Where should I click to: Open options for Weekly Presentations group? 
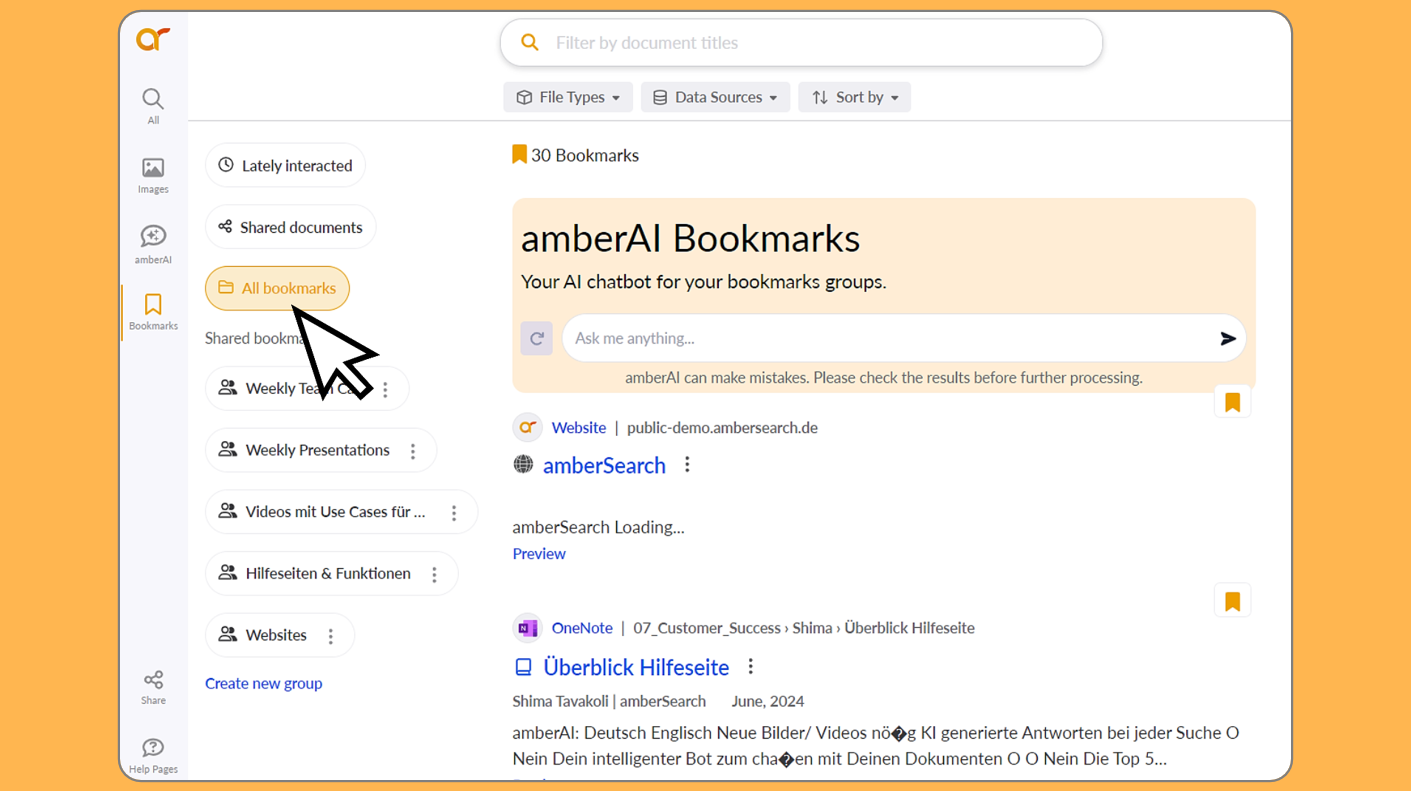(413, 451)
